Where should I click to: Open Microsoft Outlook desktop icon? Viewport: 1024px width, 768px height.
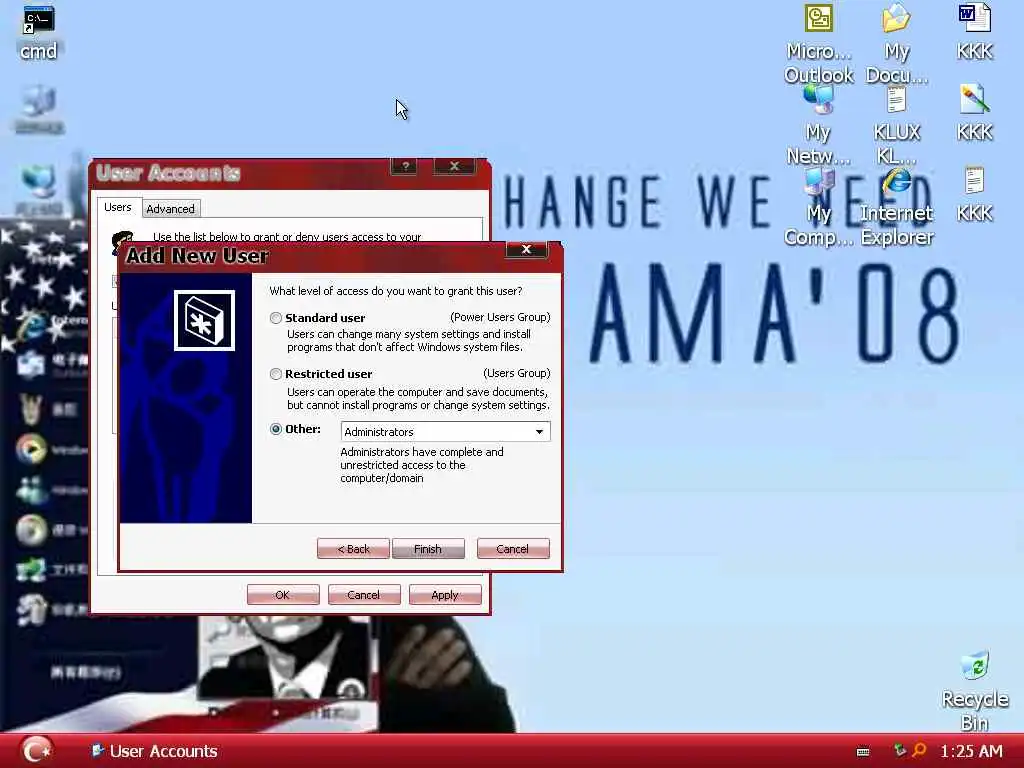coord(818,44)
